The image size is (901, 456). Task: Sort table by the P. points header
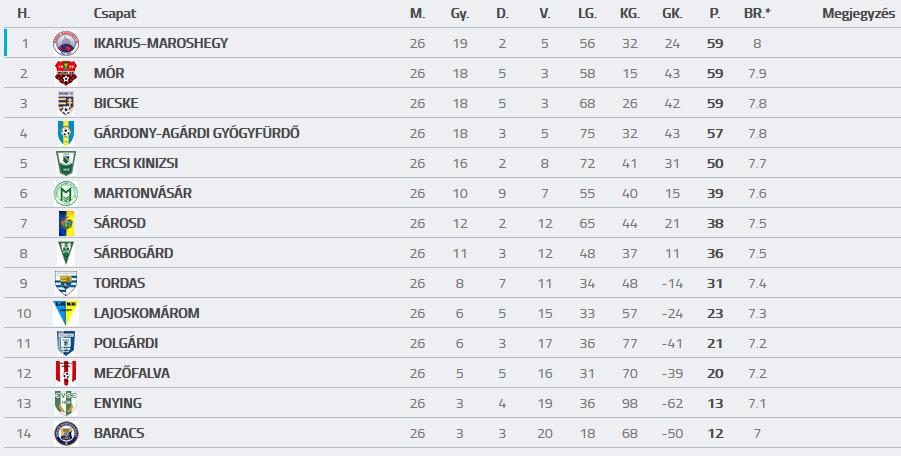(715, 13)
